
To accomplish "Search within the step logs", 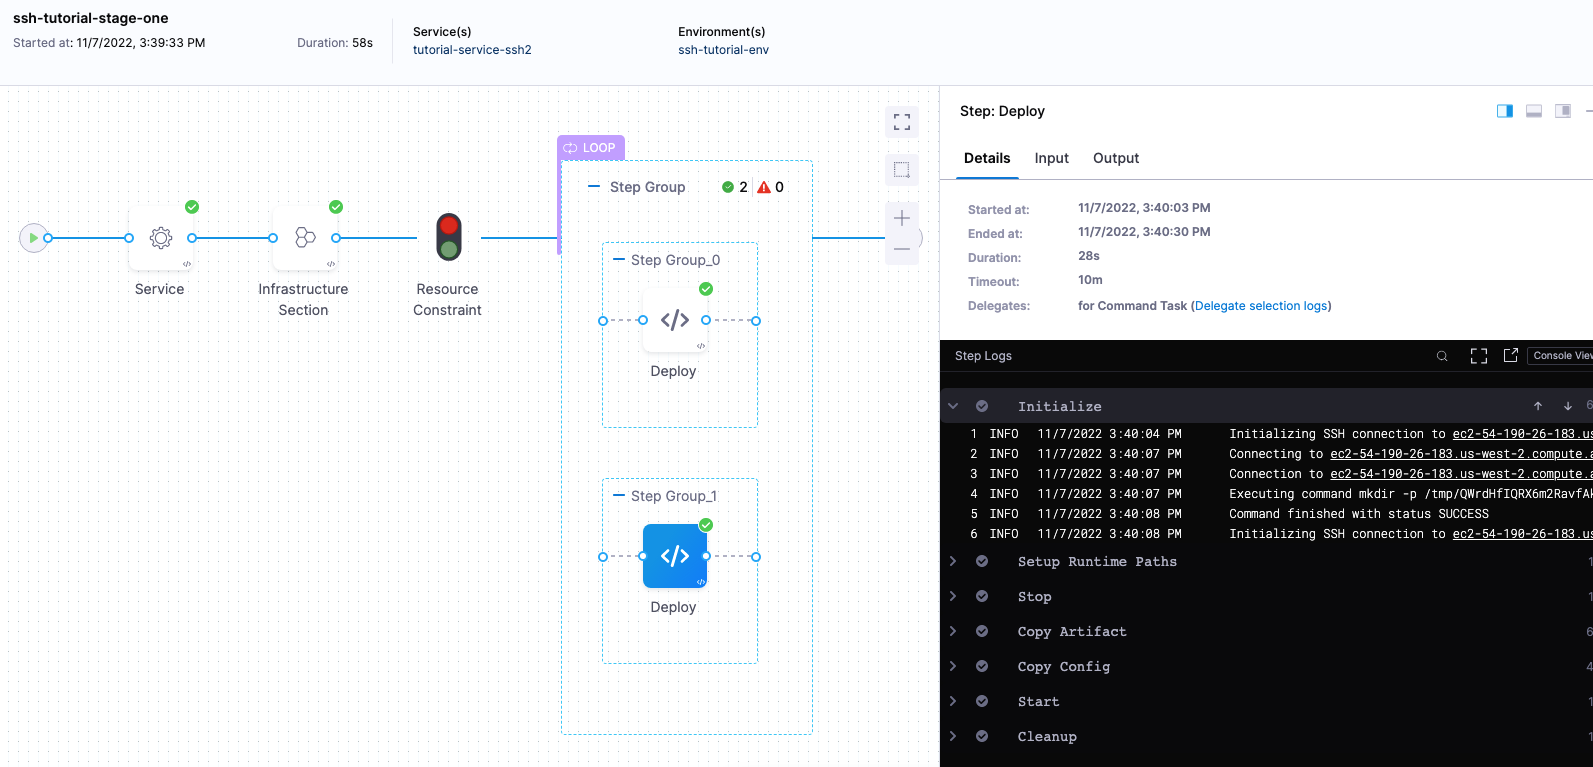I will (1442, 356).
